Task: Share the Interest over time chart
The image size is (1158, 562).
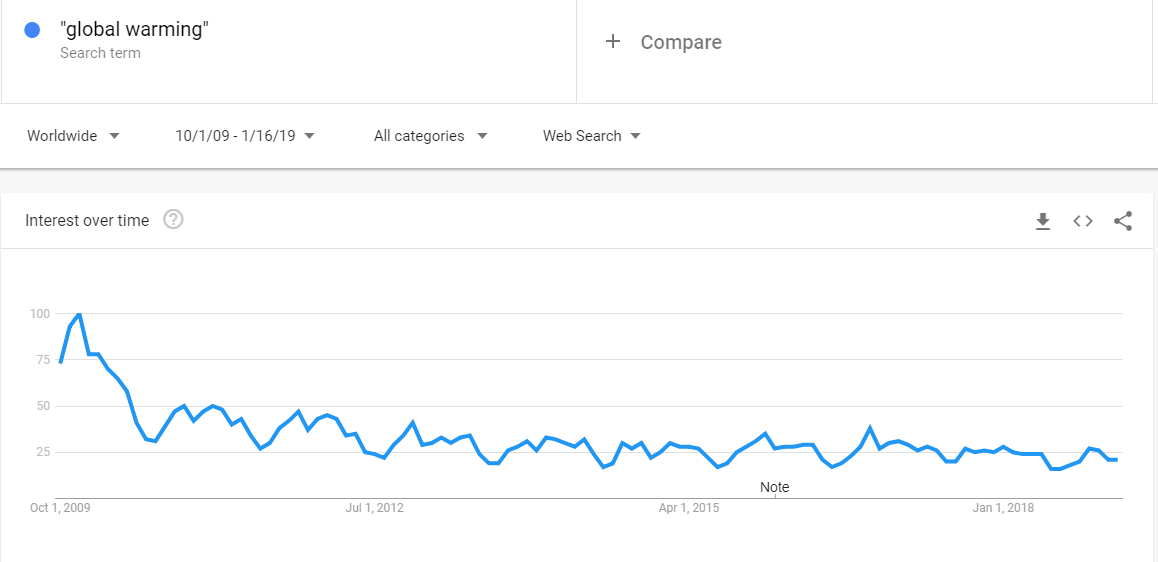Action: [x=1123, y=221]
